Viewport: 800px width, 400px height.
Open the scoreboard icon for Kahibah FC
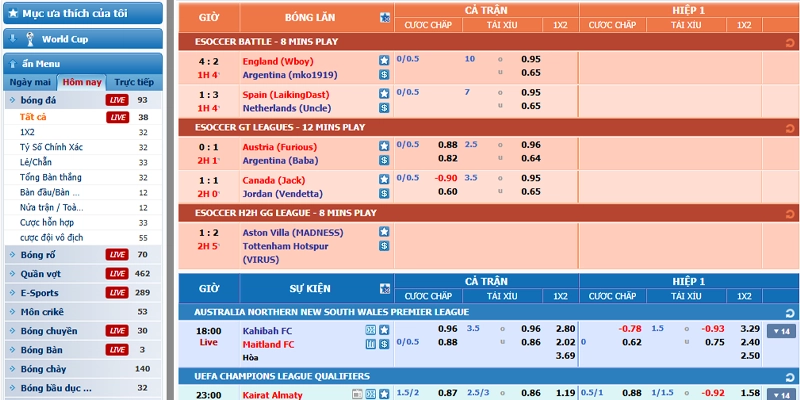tap(371, 330)
